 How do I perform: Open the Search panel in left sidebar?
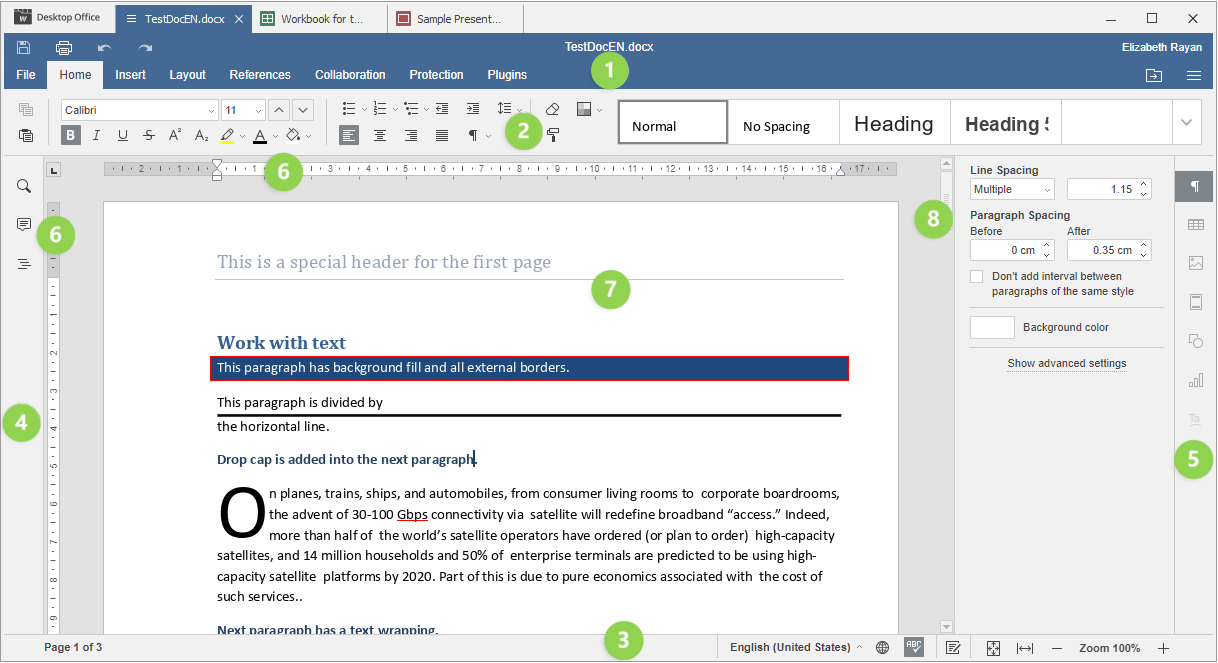pyautogui.click(x=24, y=186)
